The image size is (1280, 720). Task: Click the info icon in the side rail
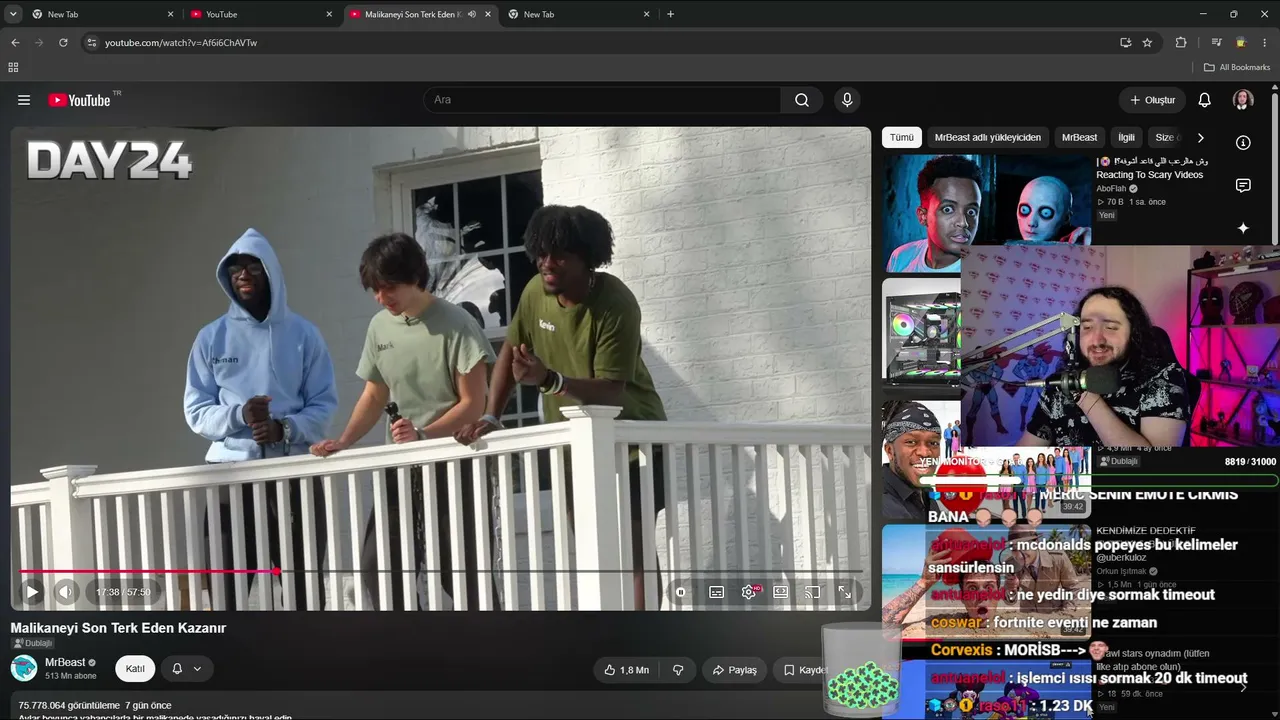(1243, 142)
